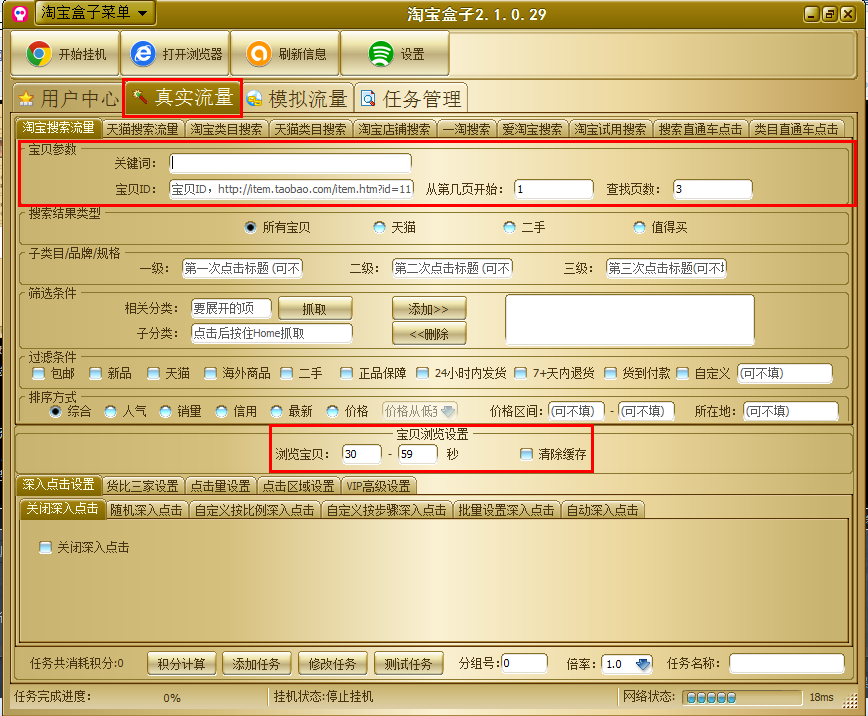Check the 24小时内发货 option
Image resolution: width=868 pixels, height=716 pixels.
422,373
